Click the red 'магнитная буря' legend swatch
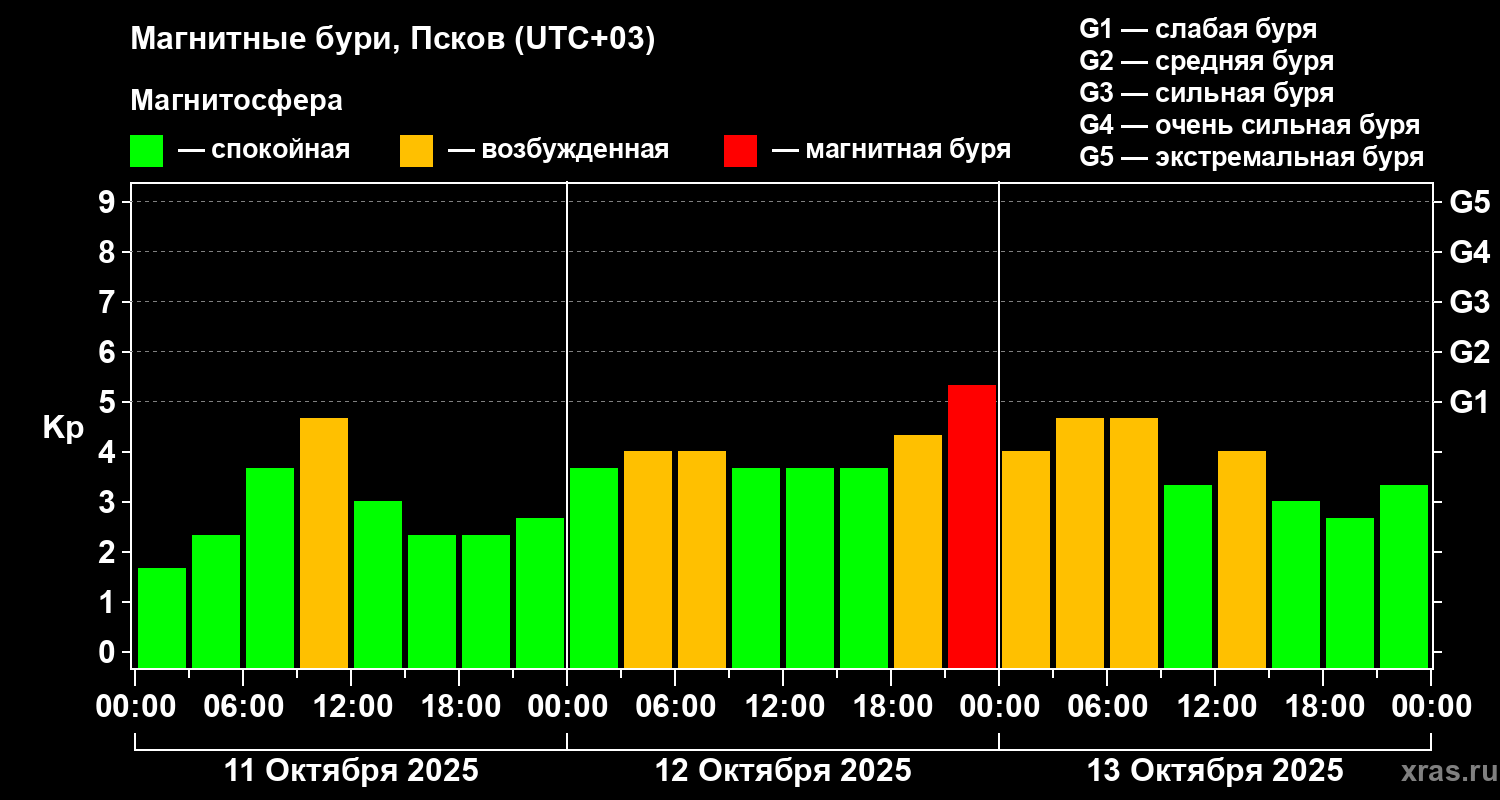This screenshot has height=800, width=1500. tap(741, 151)
